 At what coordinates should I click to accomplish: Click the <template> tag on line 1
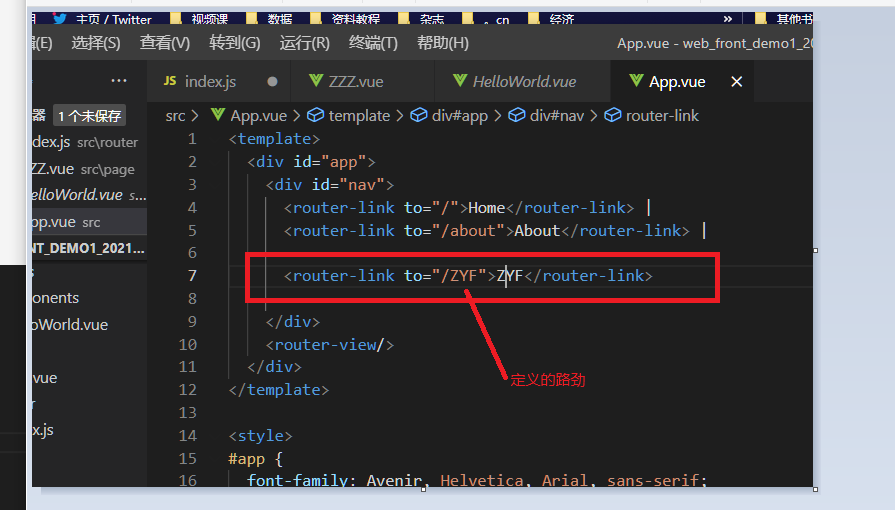[274, 139]
